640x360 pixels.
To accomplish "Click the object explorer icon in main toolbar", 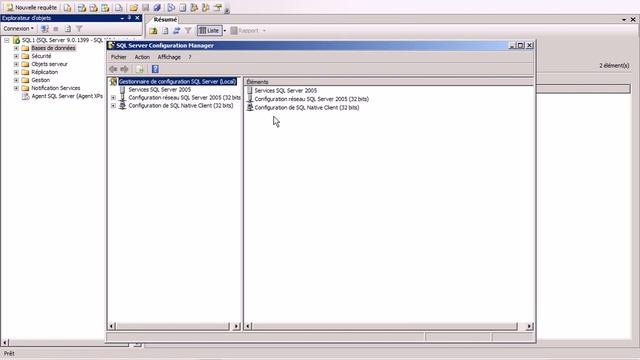I will click(x=194, y=7).
